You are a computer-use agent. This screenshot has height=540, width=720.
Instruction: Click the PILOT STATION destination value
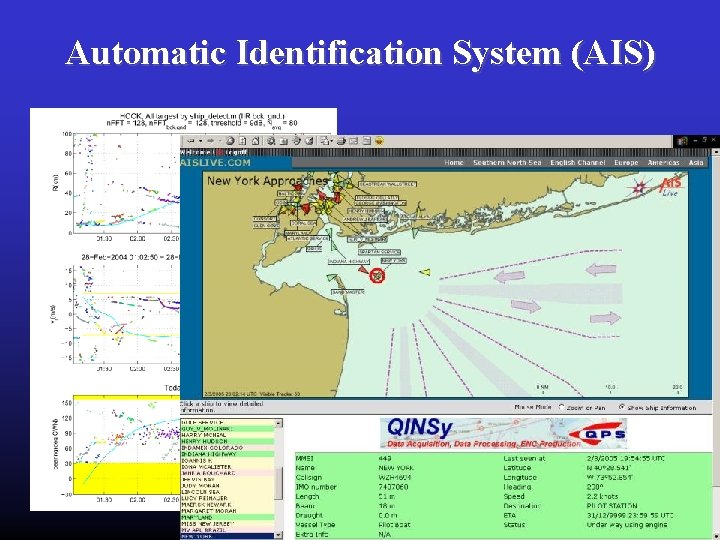[612, 506]
